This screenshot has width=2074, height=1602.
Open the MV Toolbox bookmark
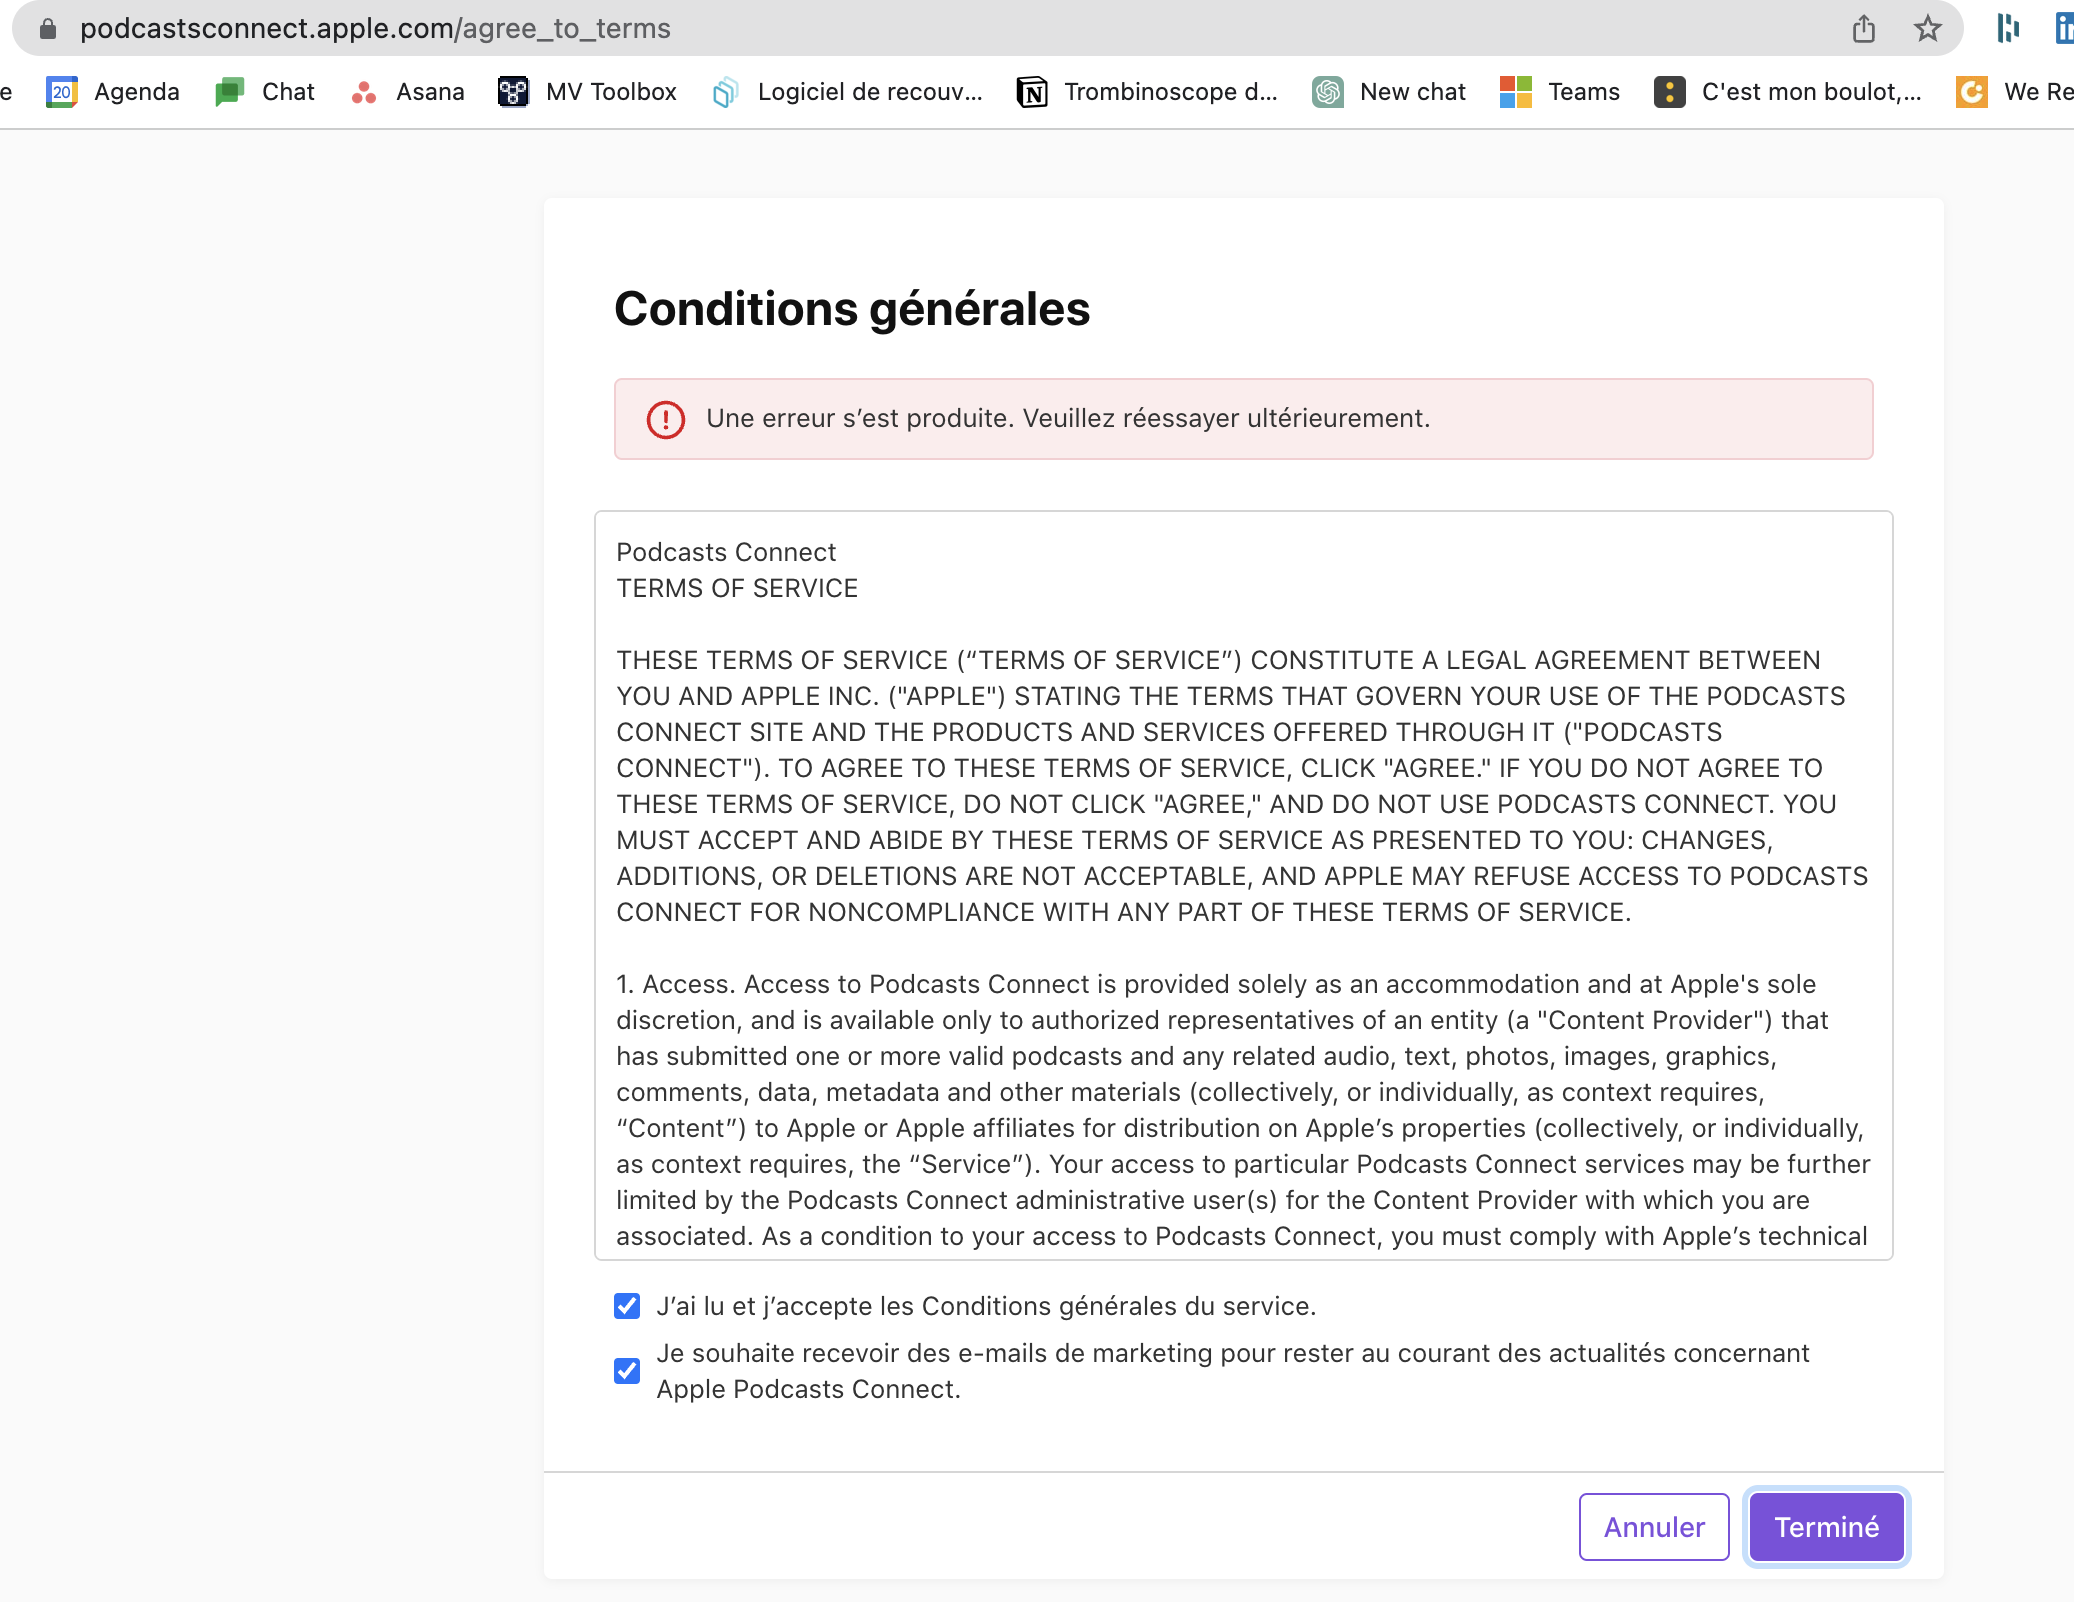[588, 92]
